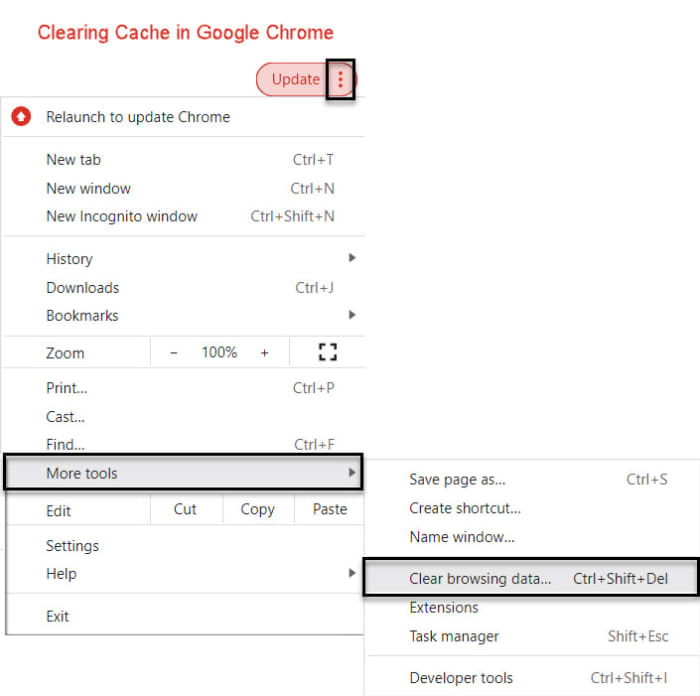Image resolution: width=700 pixels, height=696 pixels.
Task: Toggle fullscreen with the zoom fullscreen icon
Action: pos(328,352)
